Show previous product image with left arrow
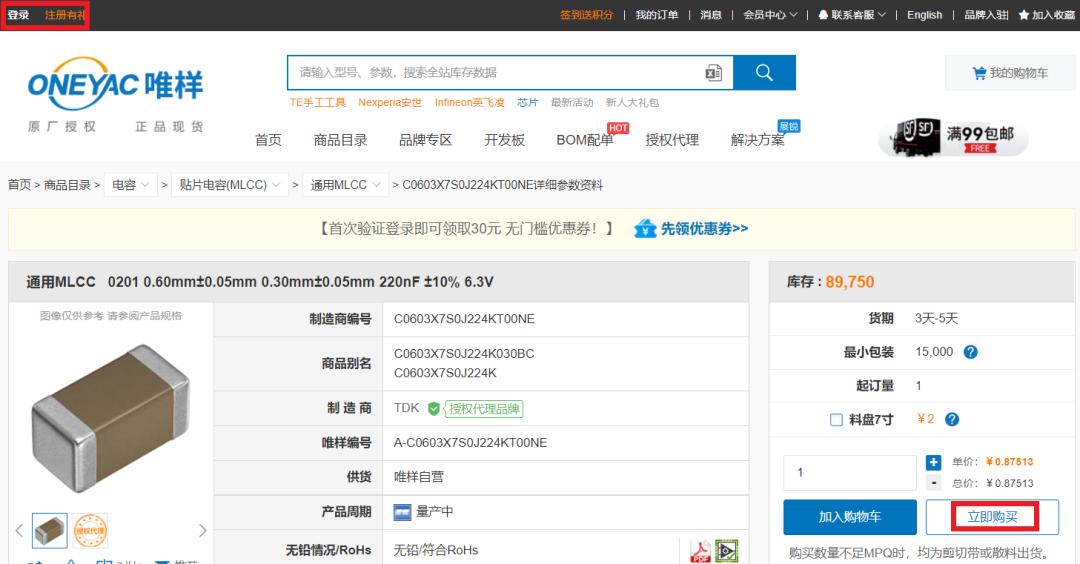The image size is (1080, 564). [x=19, y=530]
